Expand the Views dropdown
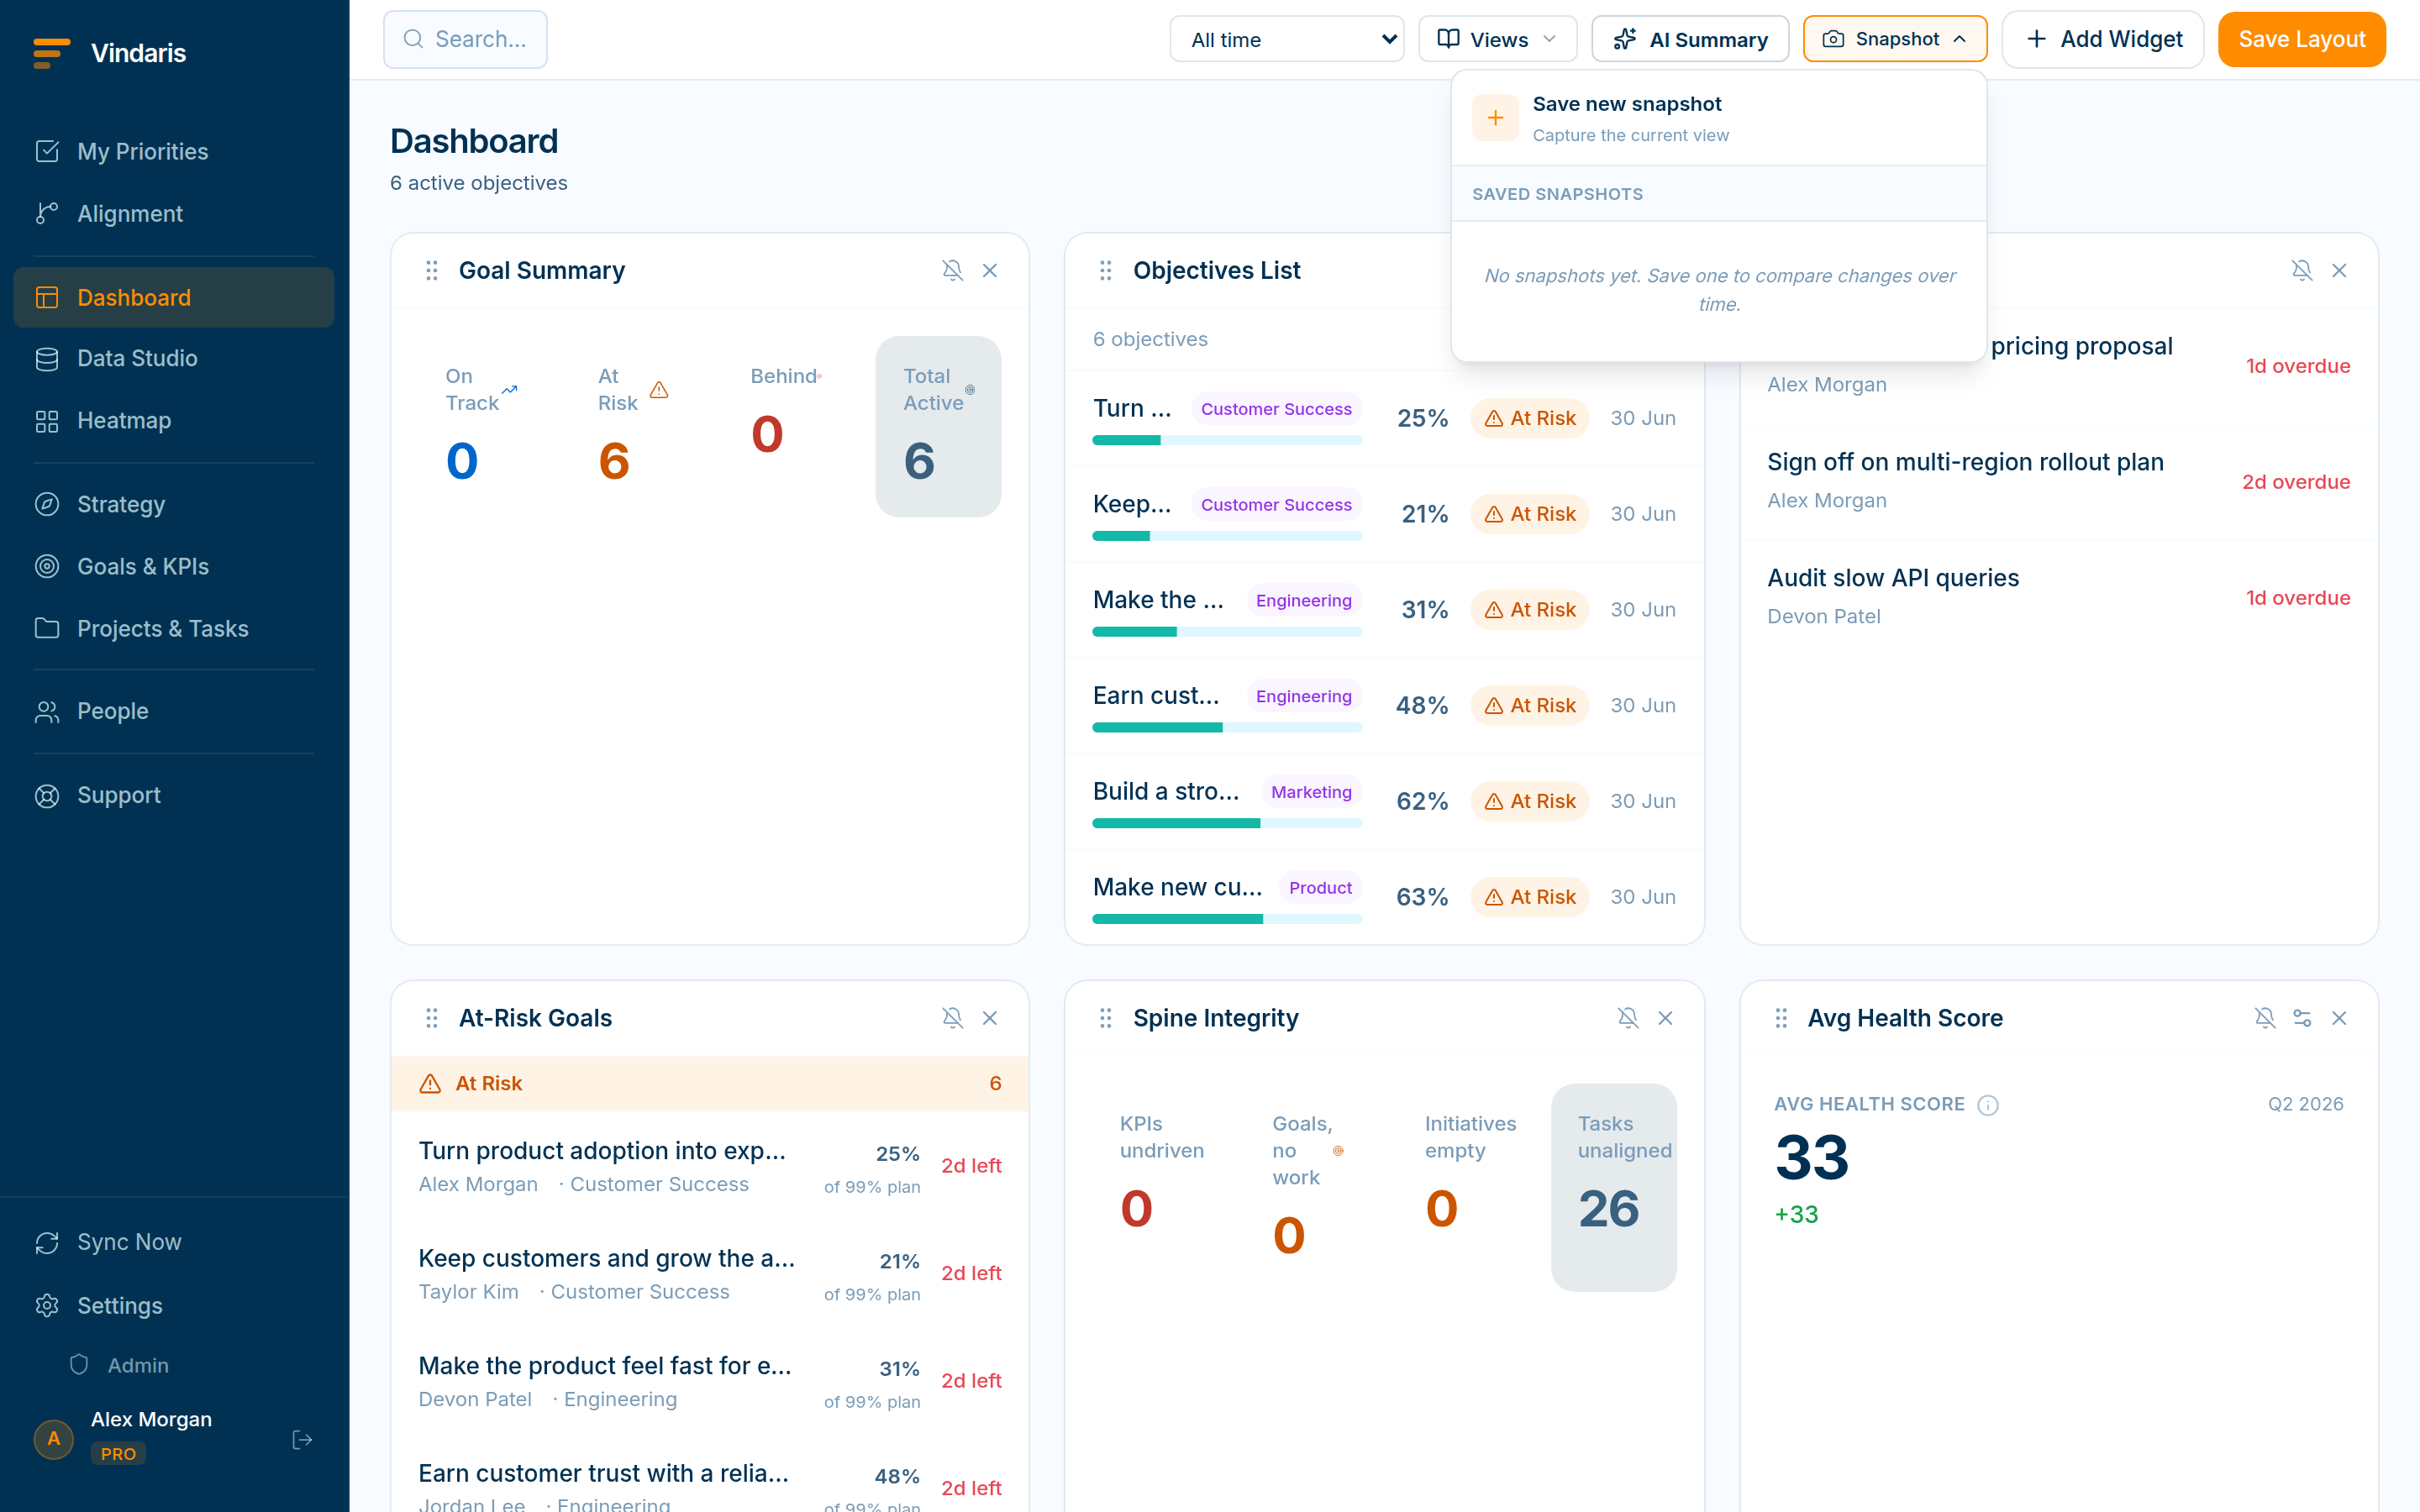 (x=1497, y=39)
